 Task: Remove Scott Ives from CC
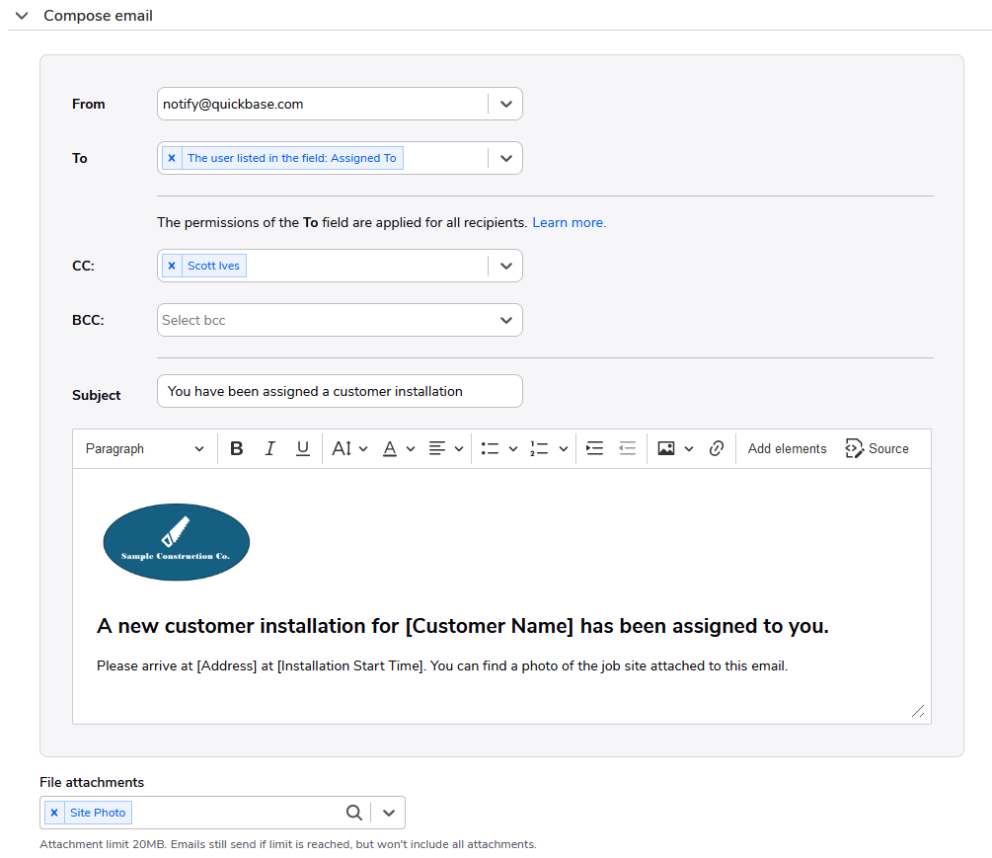pyautogui.click(x=171, y=266)
